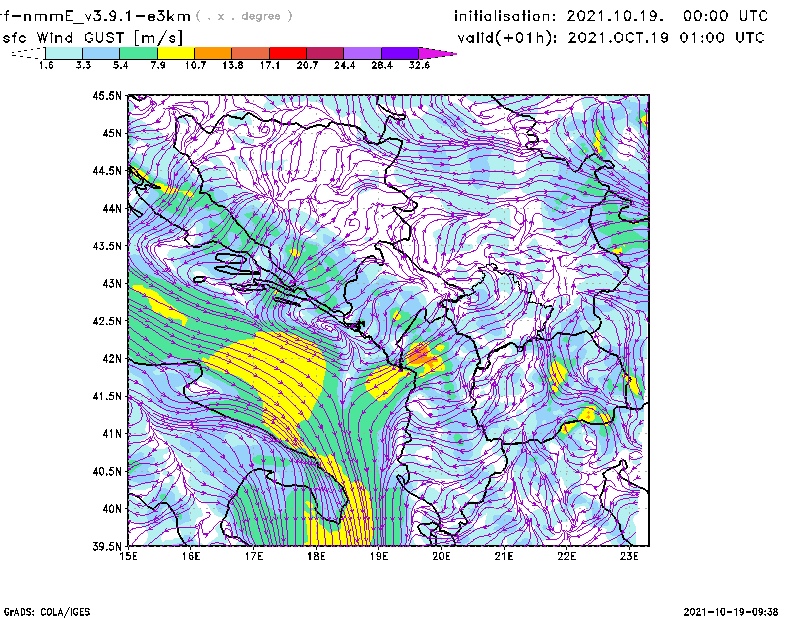This screenshot has height=618, width=800.
Task: Click the crimson 20.7–24.4 legend swatch
Action: click(x=325, y=53)
